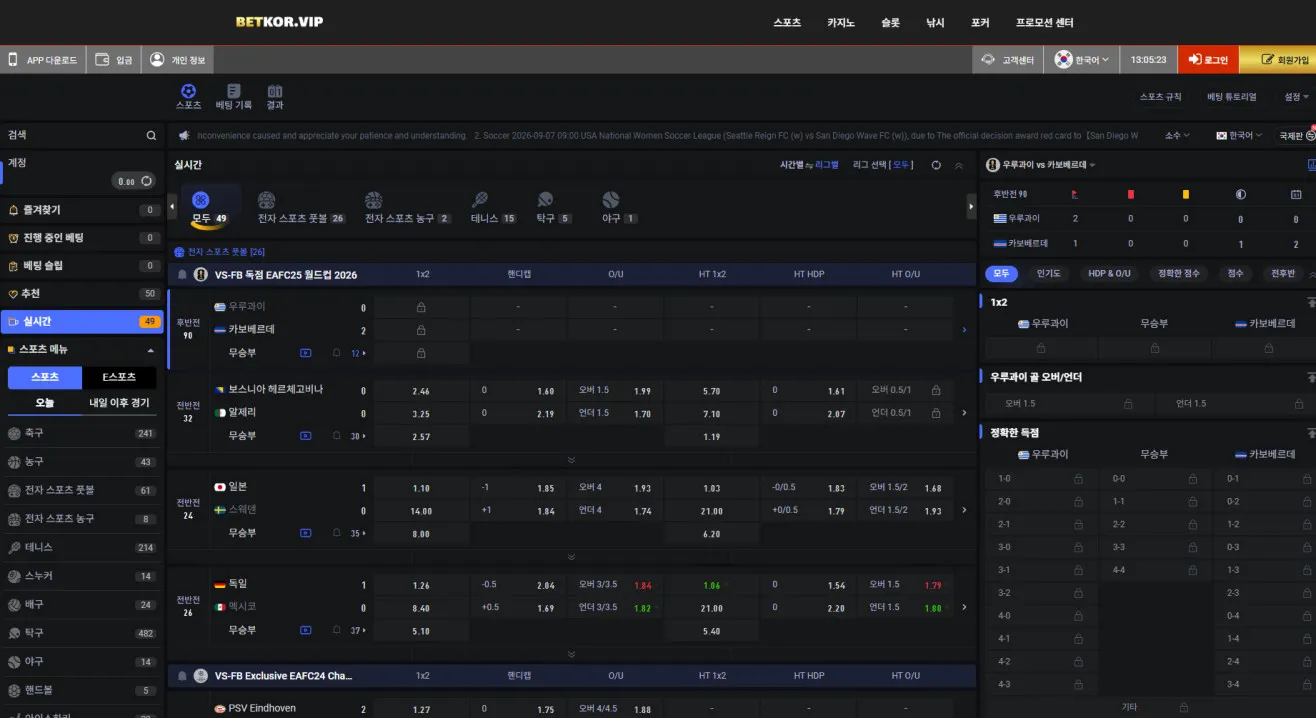Select 야구 category icon in 실시간

611,200
